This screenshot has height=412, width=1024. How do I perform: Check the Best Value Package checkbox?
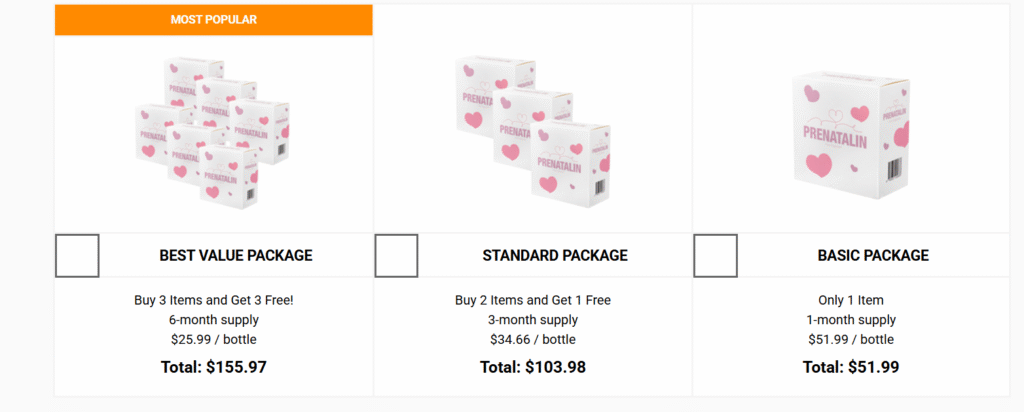tap(77, 256)
